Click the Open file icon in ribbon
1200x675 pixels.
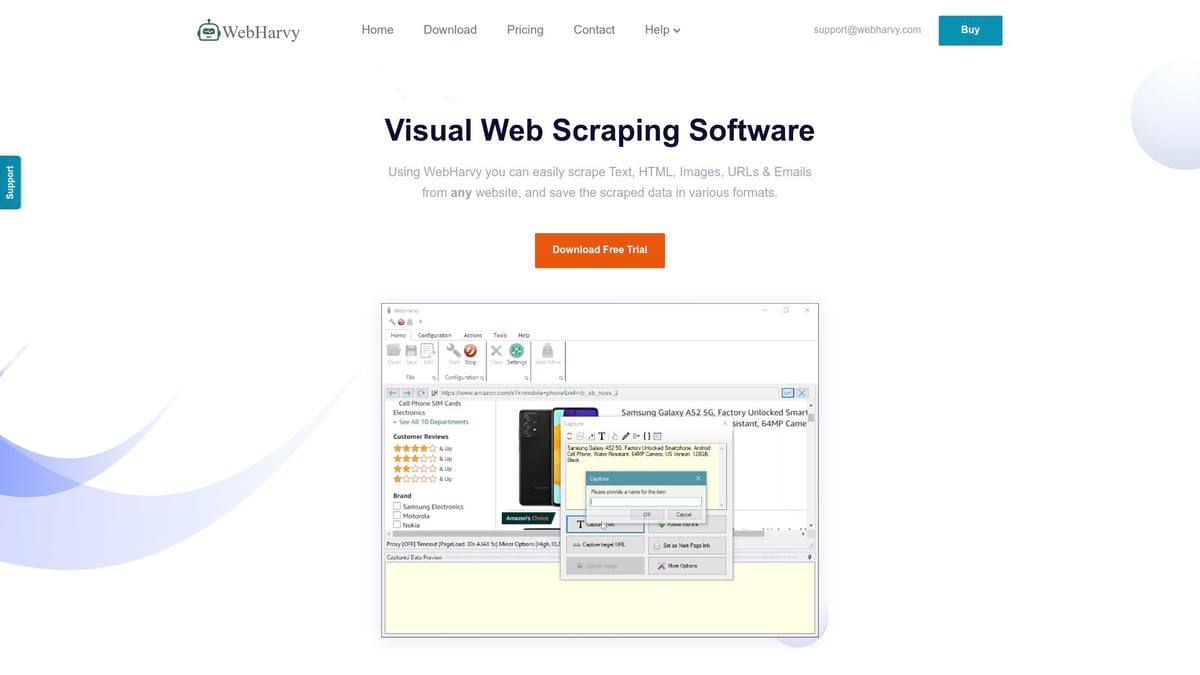pos(394,351)
